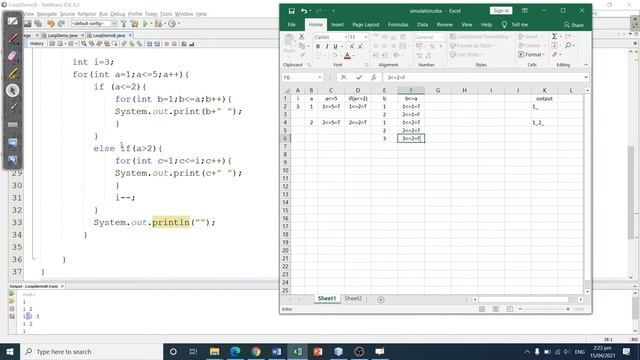The image size is (640, 360).
Task: Open the Page Layout ribbon tab
Action: coord(366,25)
